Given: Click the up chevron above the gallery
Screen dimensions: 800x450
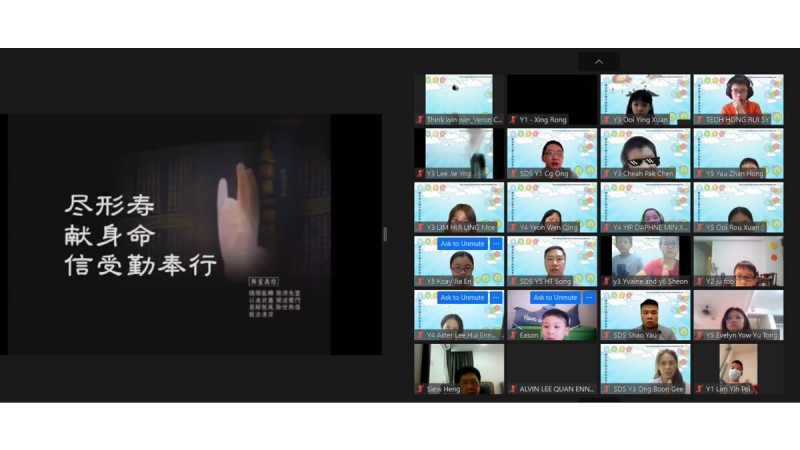Looking at the screenshot, I should (599, 62).
